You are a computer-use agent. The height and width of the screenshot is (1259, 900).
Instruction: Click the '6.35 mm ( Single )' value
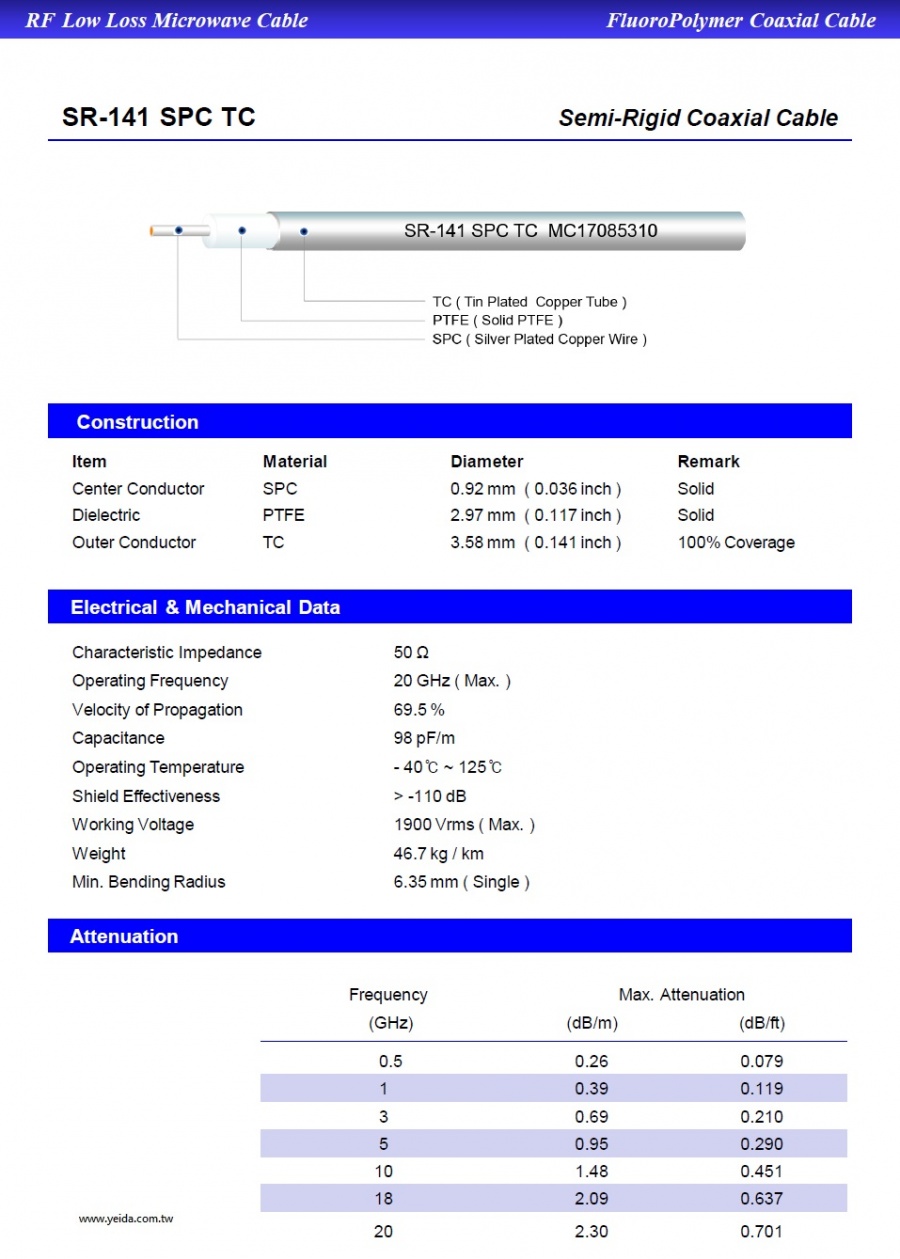pos(462,882)
